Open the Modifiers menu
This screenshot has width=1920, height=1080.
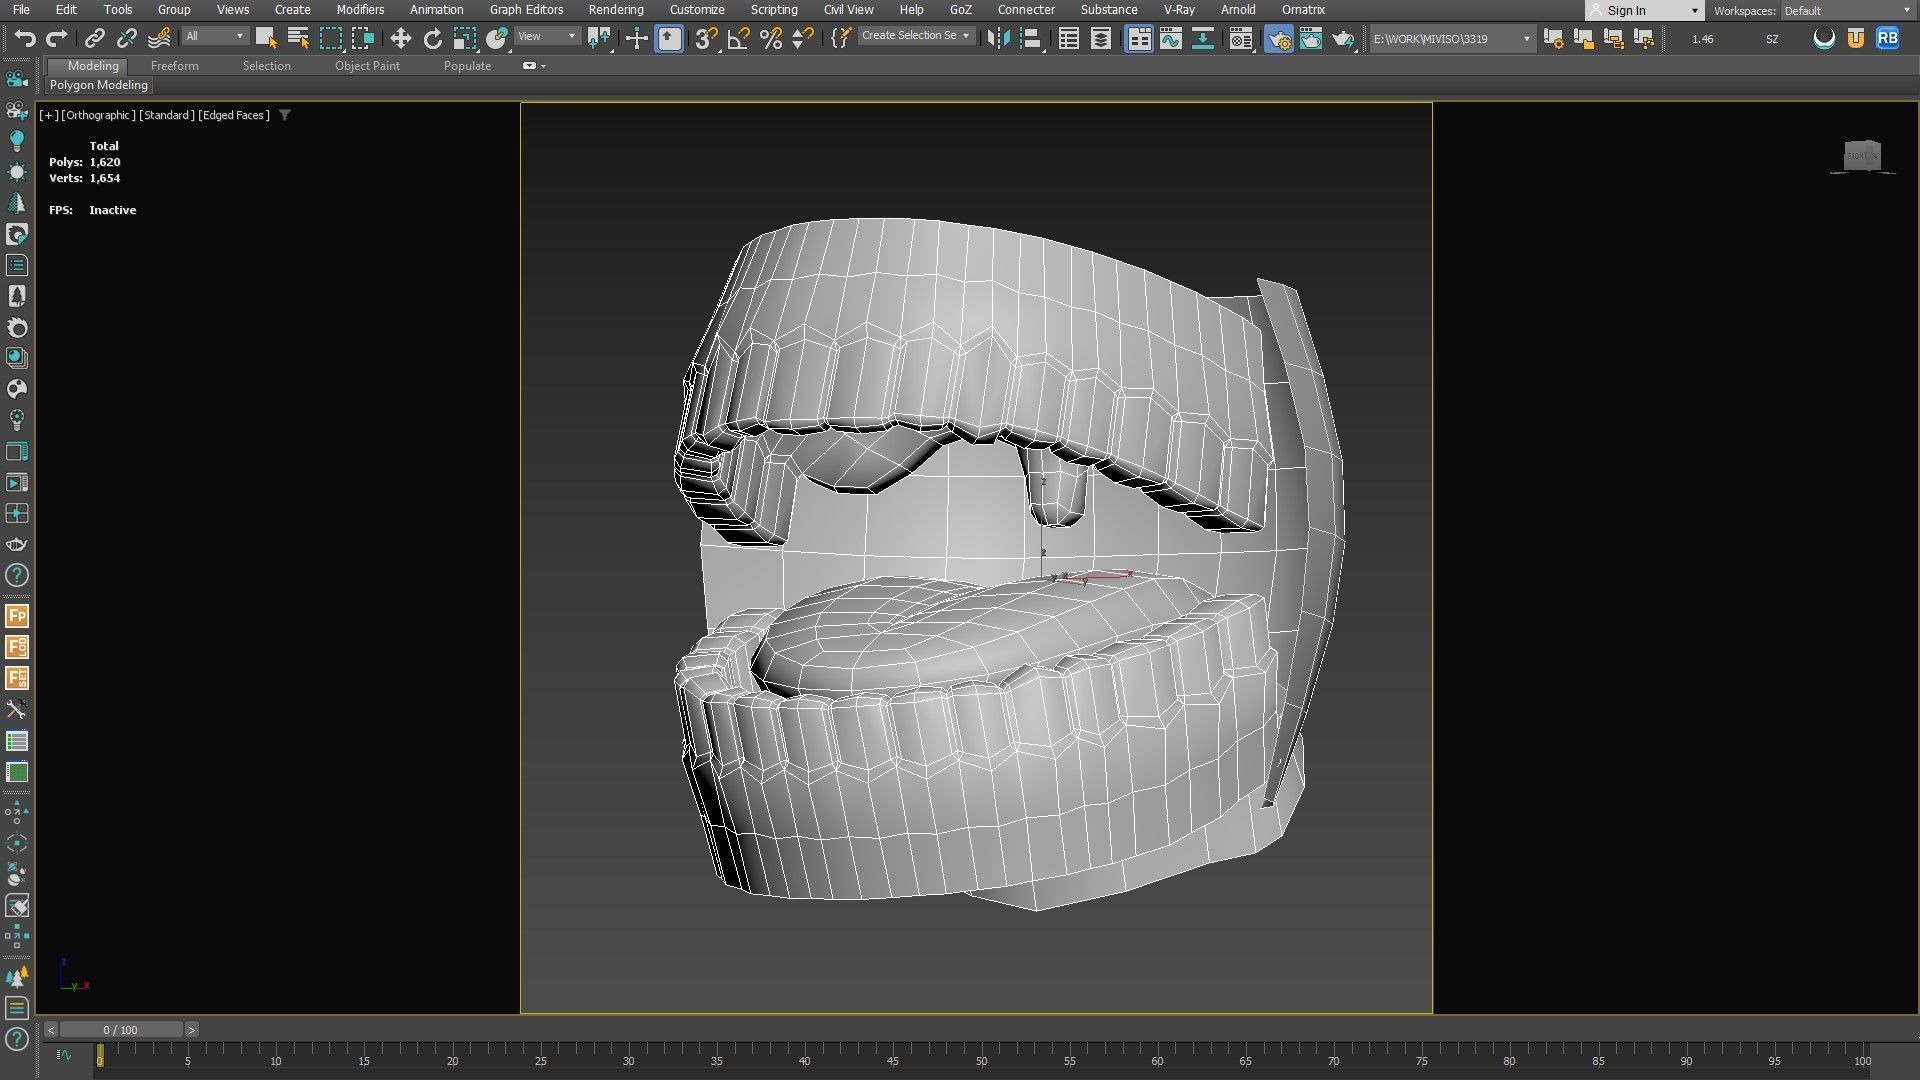coord(360,10)
